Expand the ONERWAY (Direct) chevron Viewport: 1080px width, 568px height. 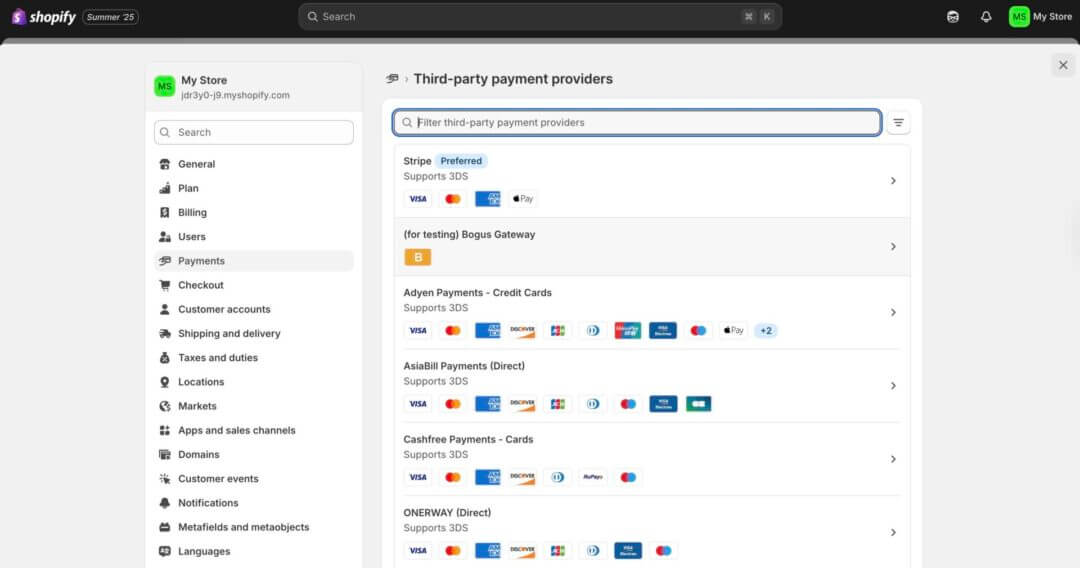pos(893,532)
